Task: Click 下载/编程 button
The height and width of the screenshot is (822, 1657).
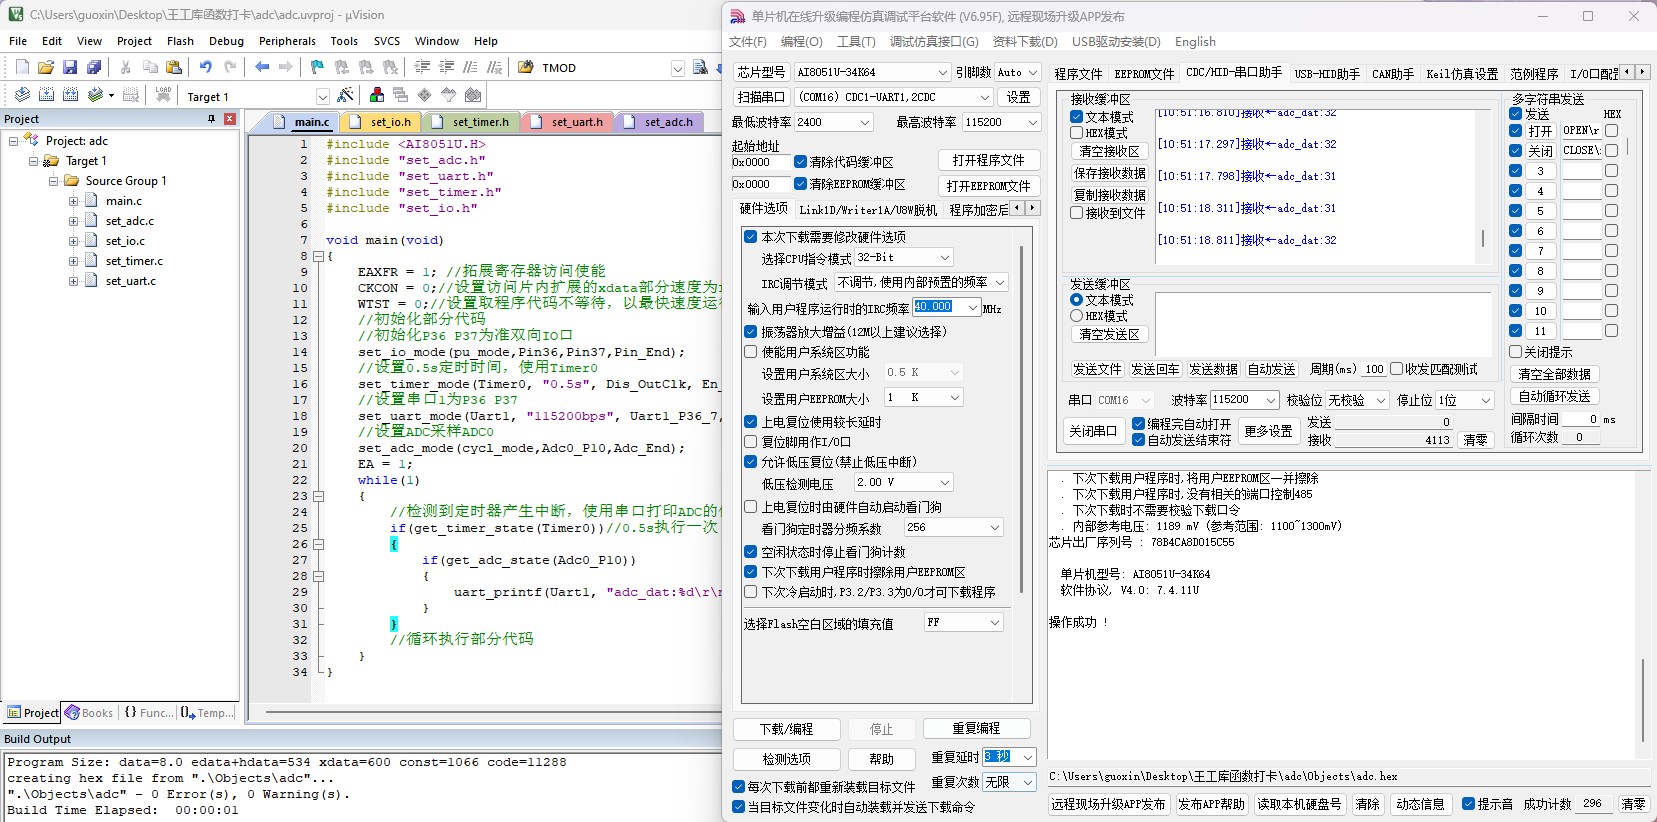Action: pos(787,729)
